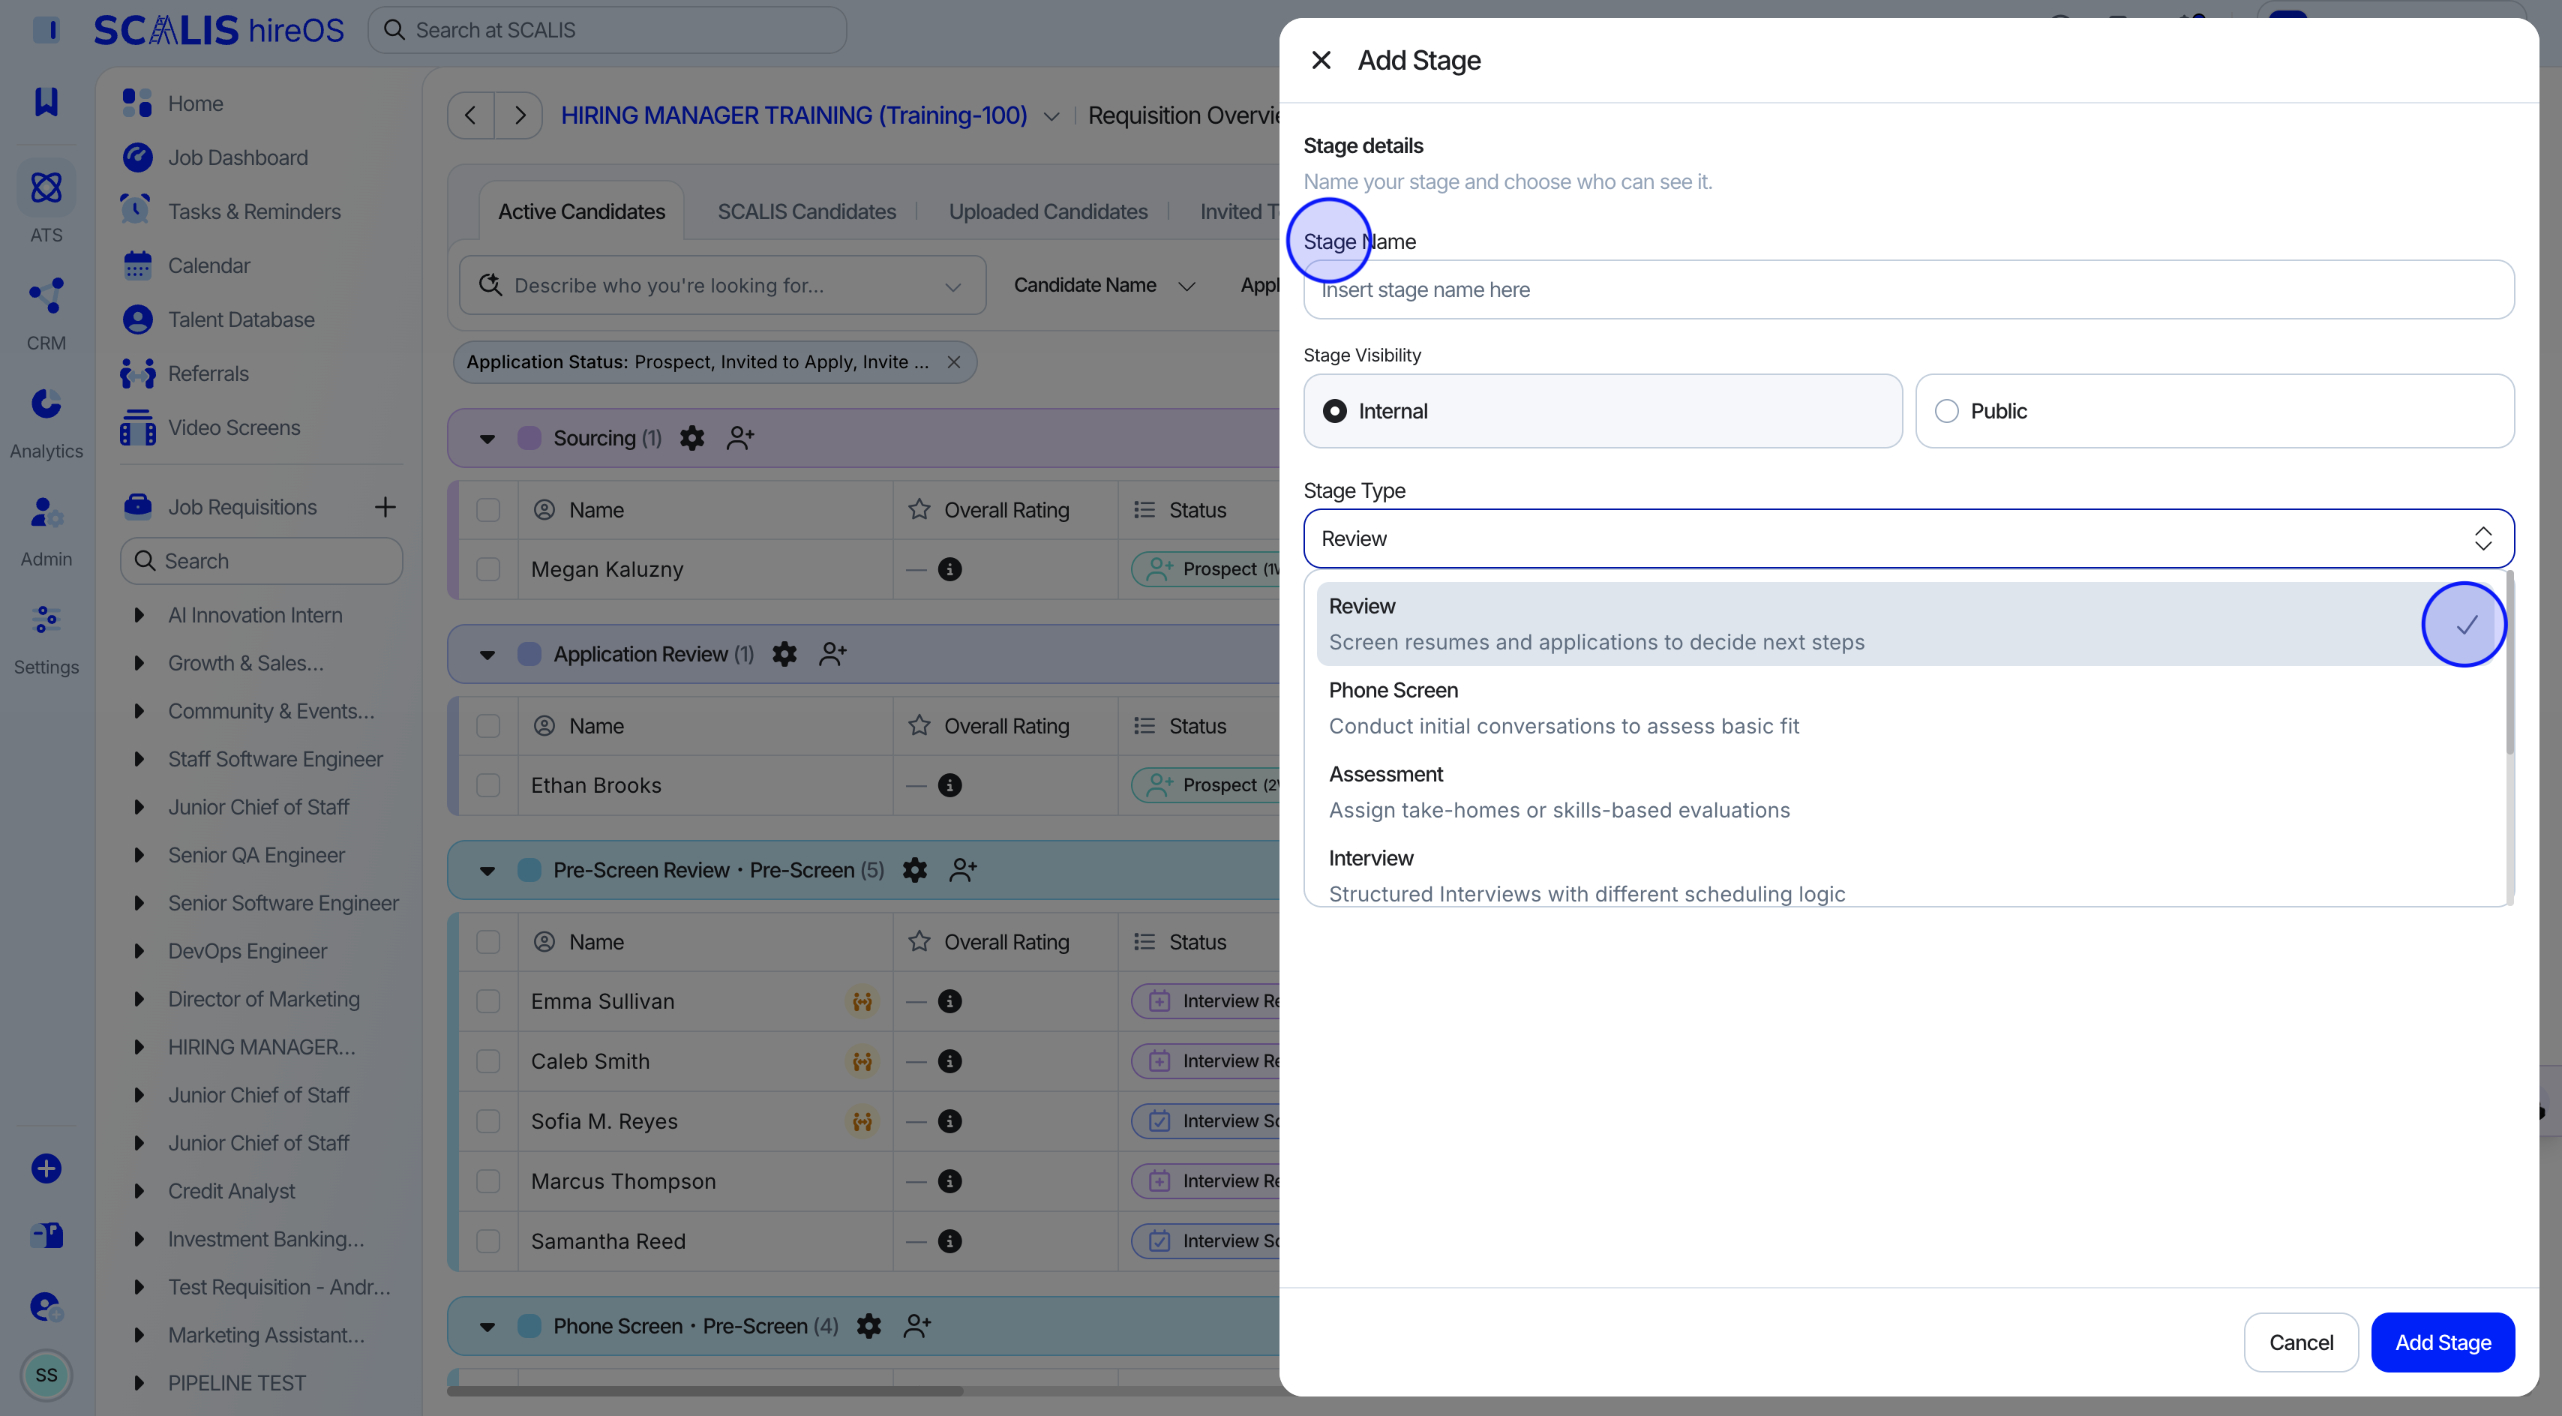Image resolution: width=2562 pixels, height=1416 pixels.
Task: Click the Calendar icon in sidebar
Action: click(x=137, y=265)
